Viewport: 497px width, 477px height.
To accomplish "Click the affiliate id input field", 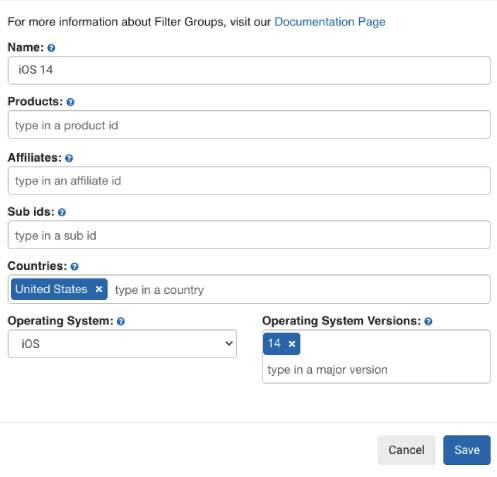I will point(249,181).
